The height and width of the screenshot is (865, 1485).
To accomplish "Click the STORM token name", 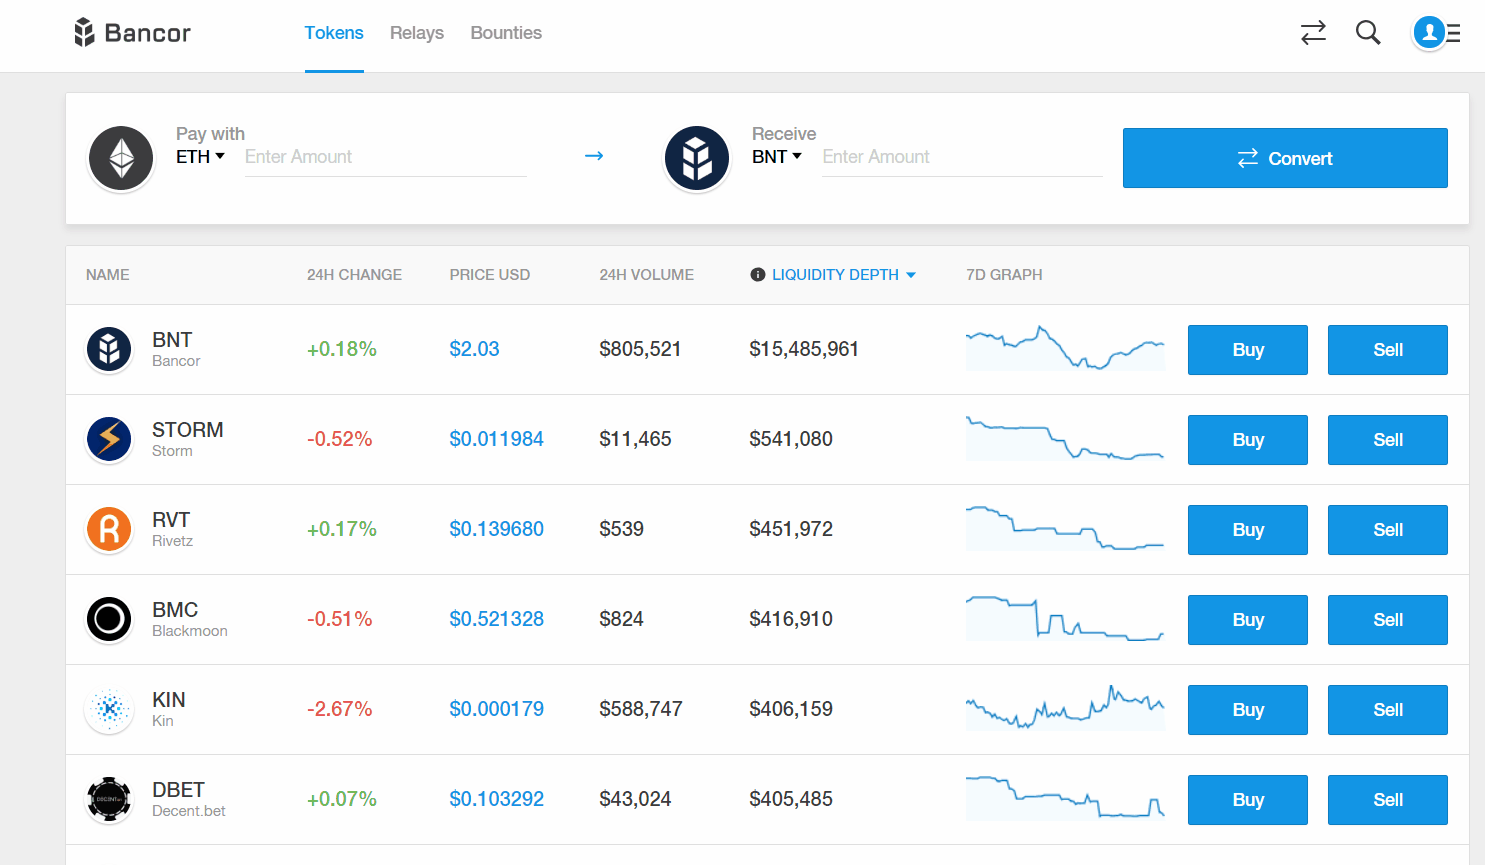I will pos(188,430).
